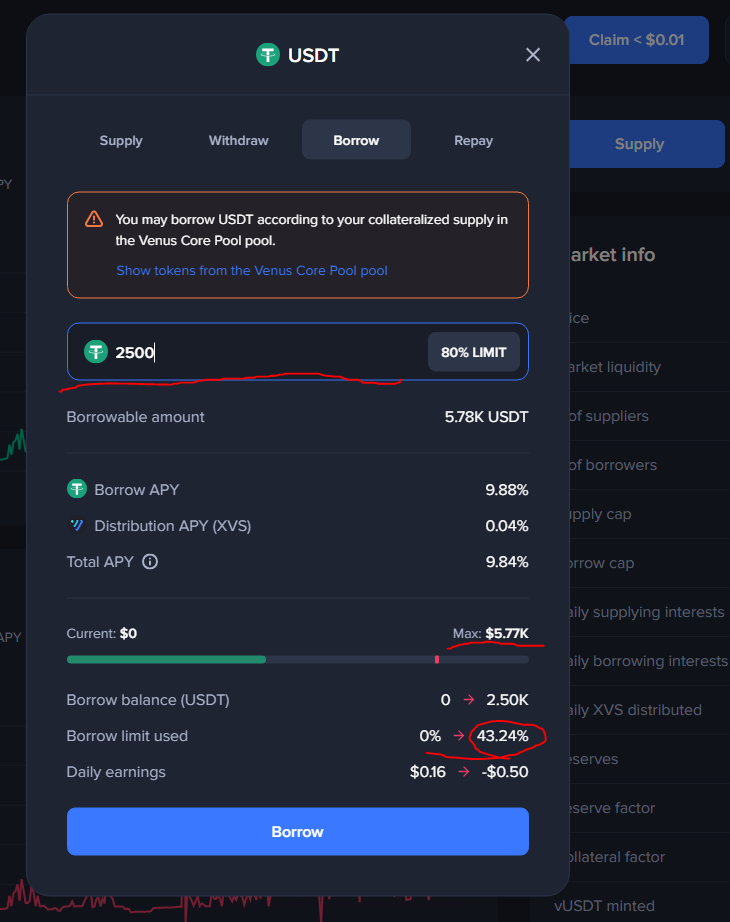Click arrow in Daily earnings row
Screen dimensions: 730x922
[464, 771]
